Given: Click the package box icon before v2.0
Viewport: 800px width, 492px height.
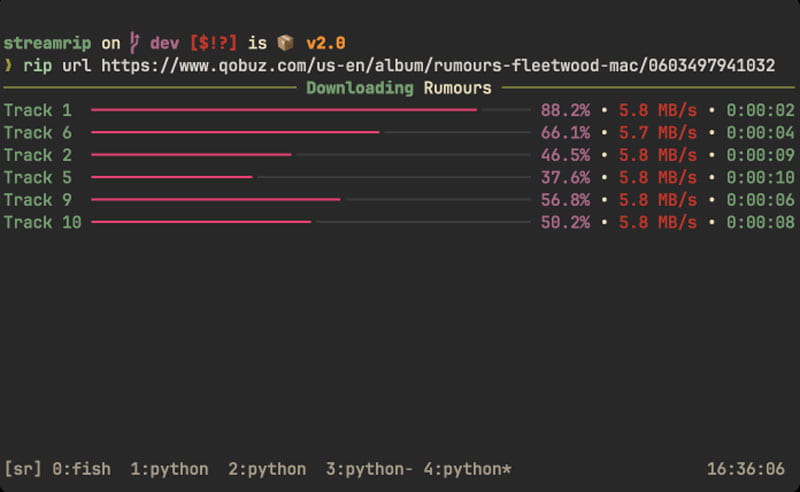Looking at the screenshot, I should [286, 43].
